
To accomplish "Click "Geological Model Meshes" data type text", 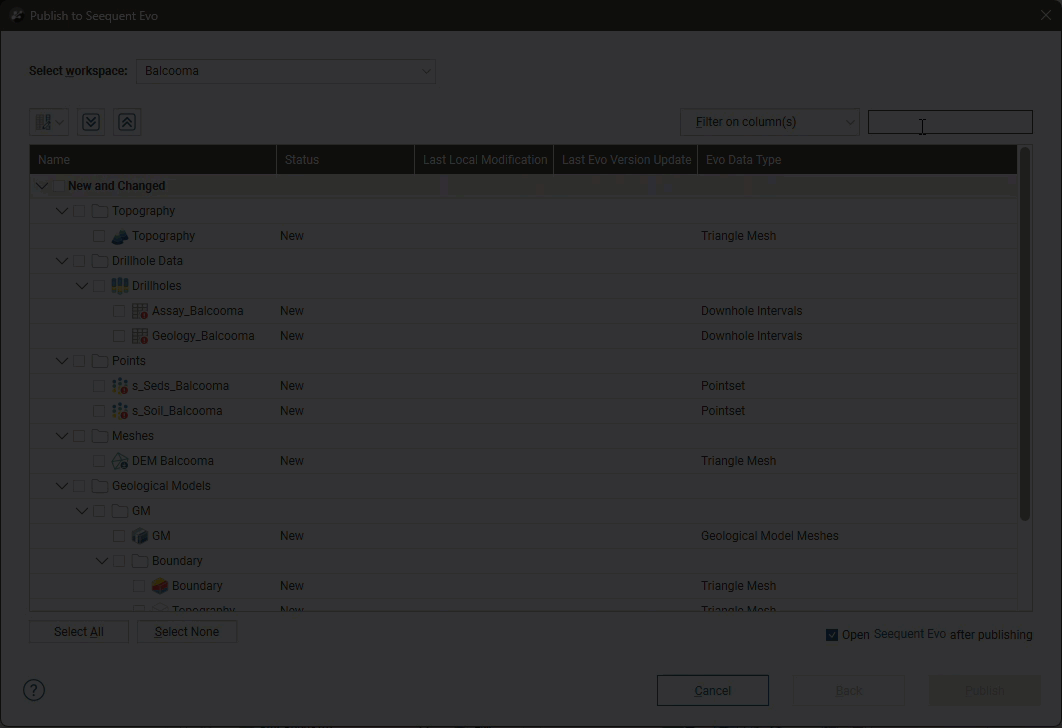I will click(769, 536).
